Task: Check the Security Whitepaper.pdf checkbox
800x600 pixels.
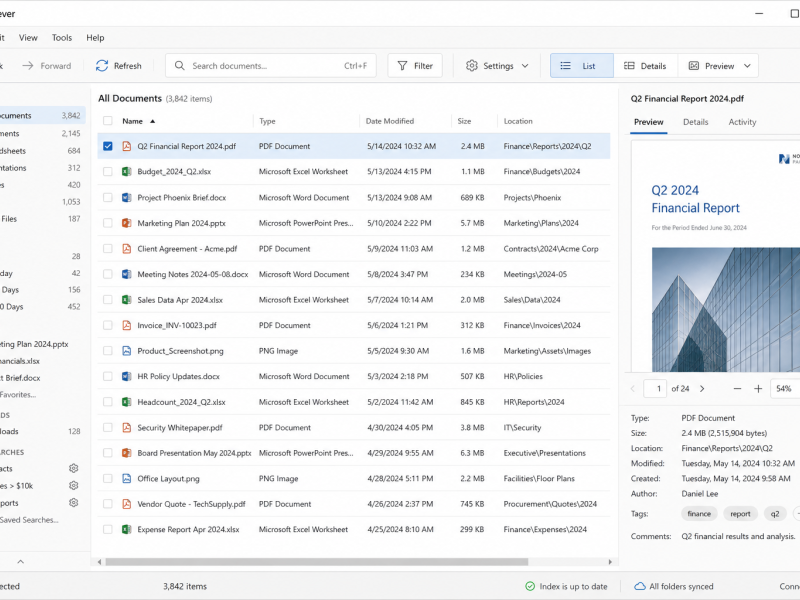Action: tap(108, 428)
